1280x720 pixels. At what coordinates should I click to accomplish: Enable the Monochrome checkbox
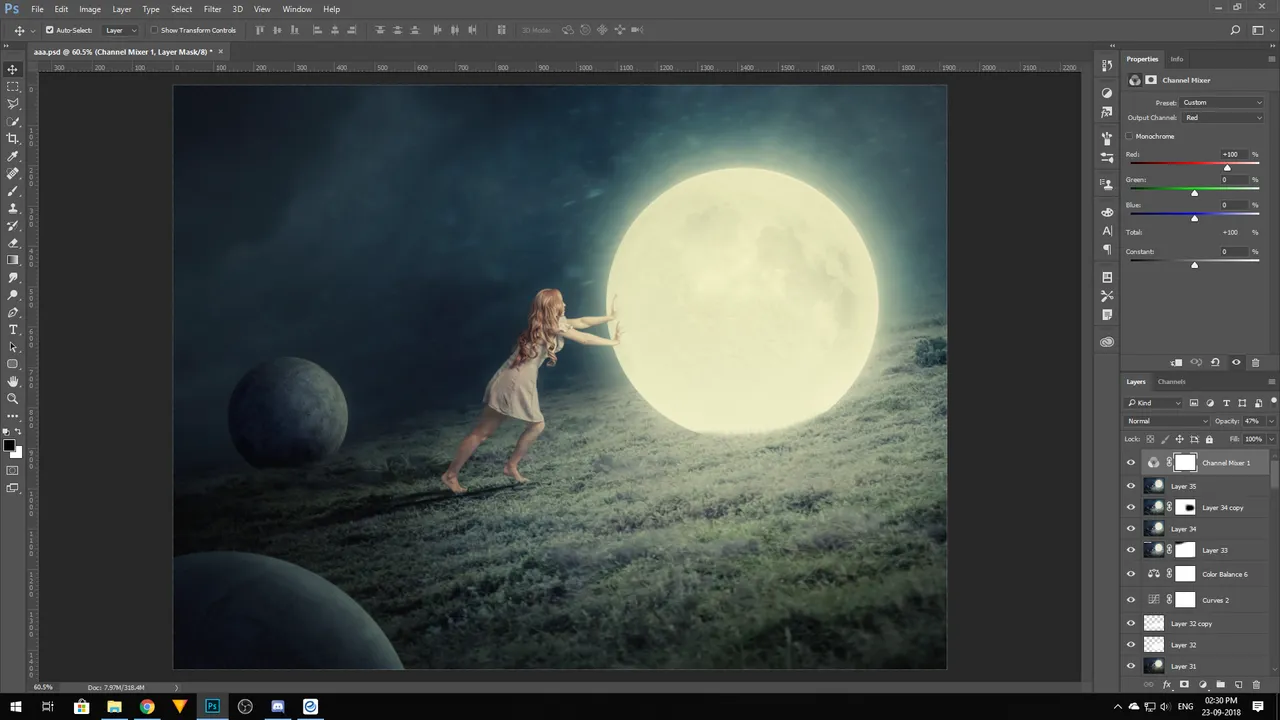coord(1130,136)
